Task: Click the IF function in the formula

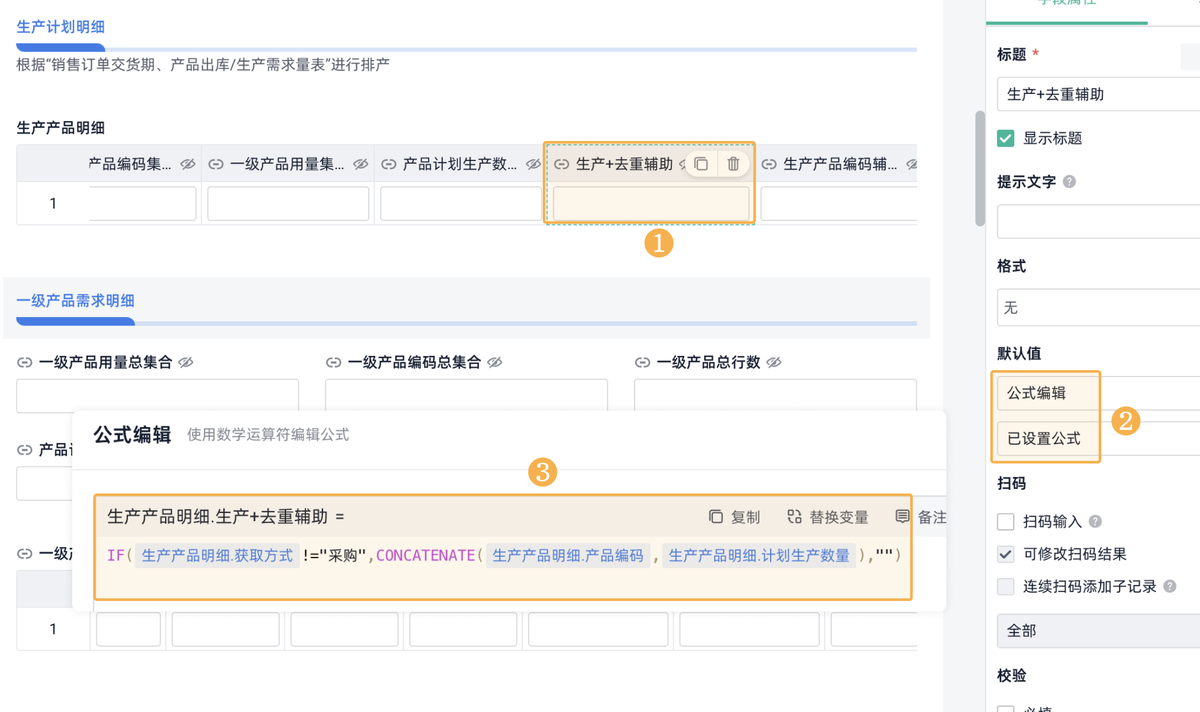Action: (116, 555)
